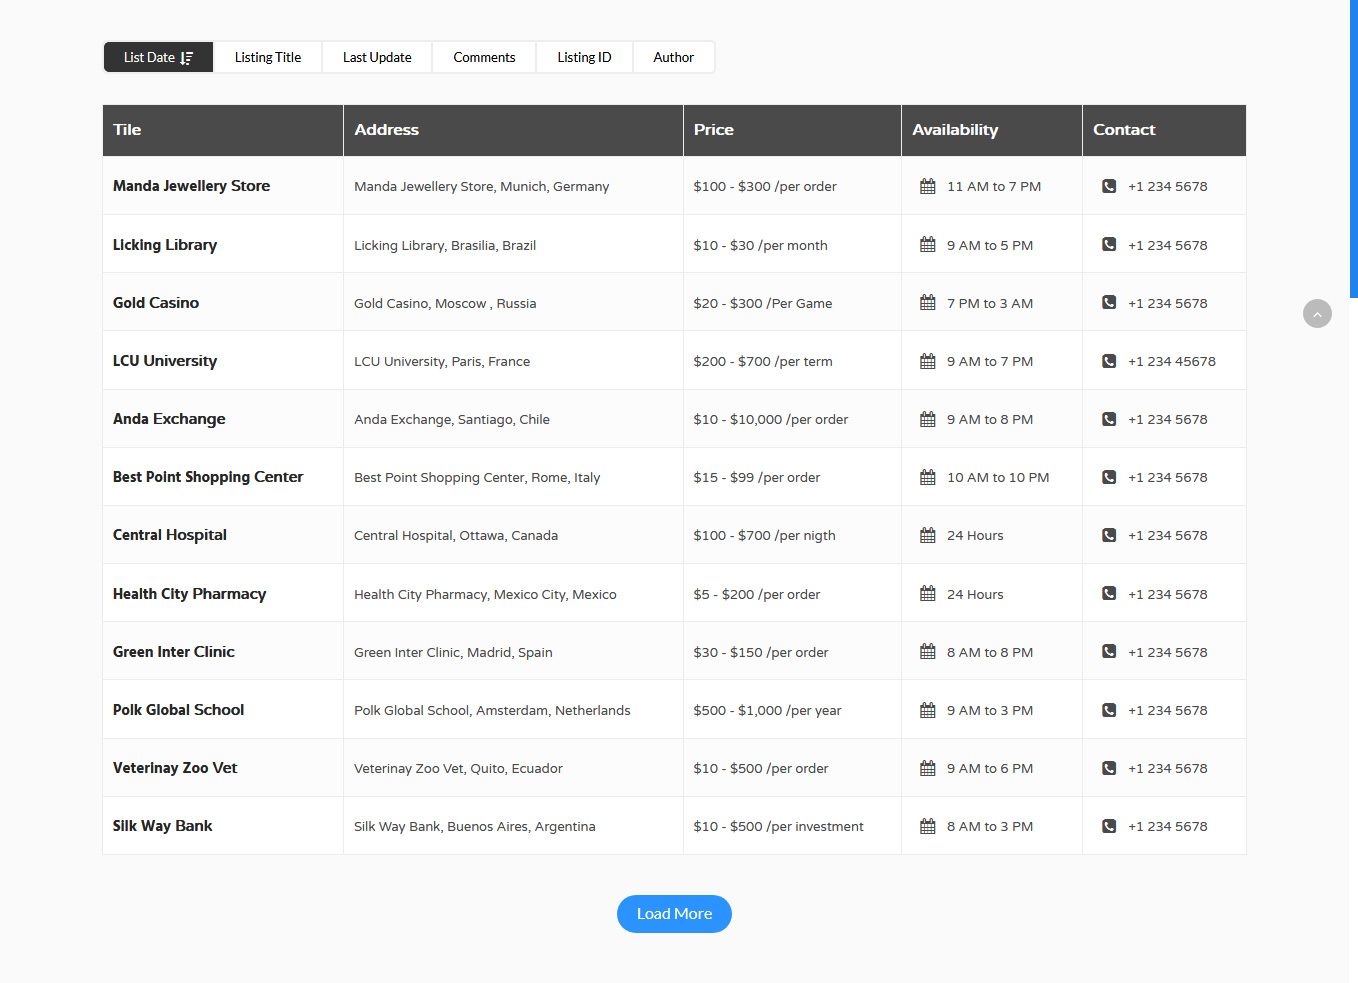Choose the Listing ID sort option
1358x983 pixels.
pos(584,57)
